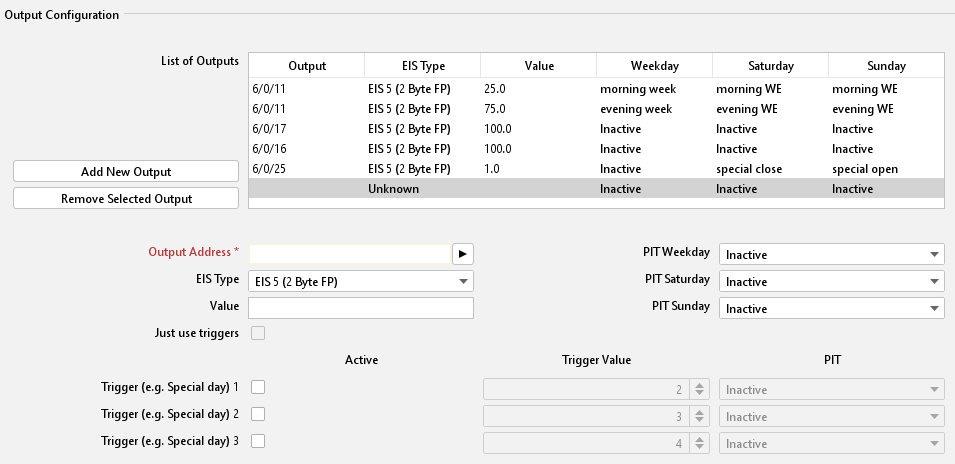
Task: Open the PIT Weekday dropdown
Action: (x=831, y=255)
